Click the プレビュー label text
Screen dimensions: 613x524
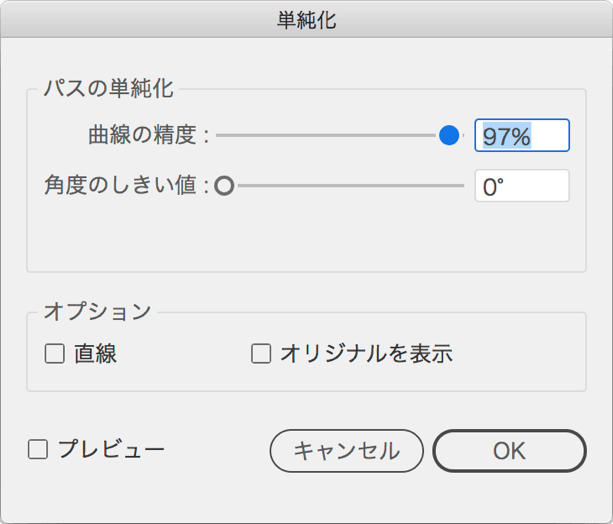pos(111,449)
